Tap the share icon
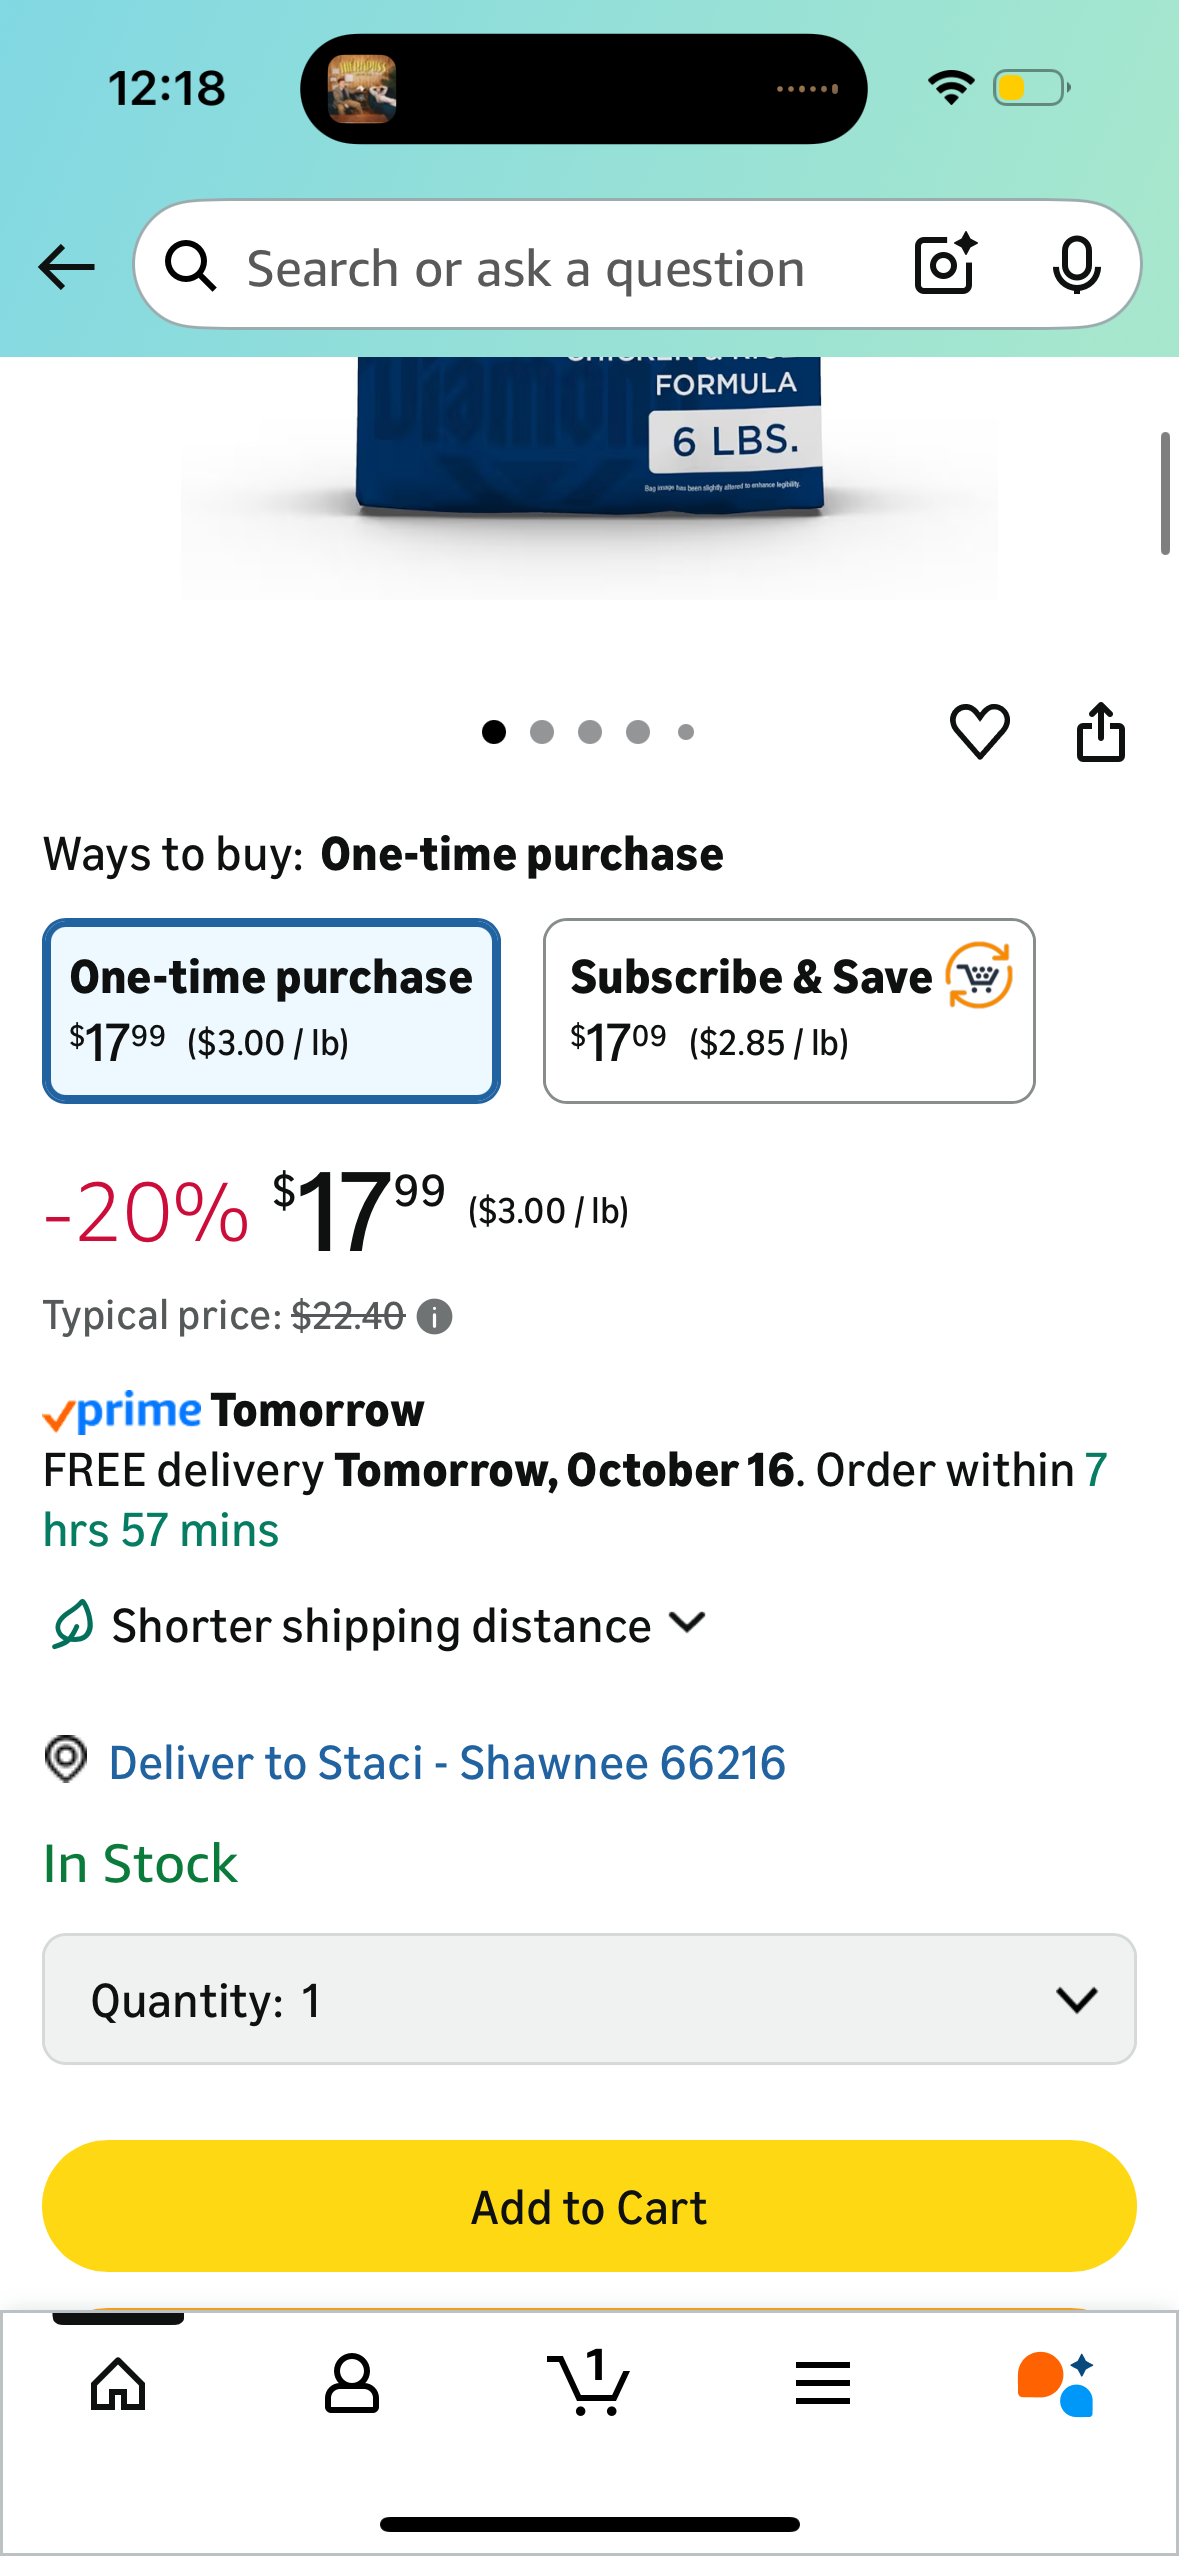The height and width of the screenshot is (2556, 1179). click(x=1100, y=732)
